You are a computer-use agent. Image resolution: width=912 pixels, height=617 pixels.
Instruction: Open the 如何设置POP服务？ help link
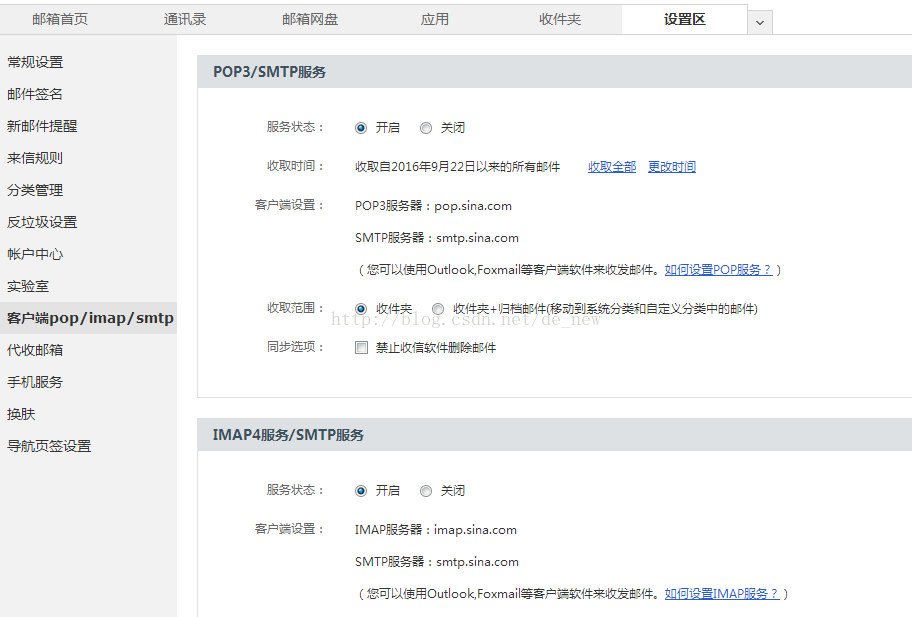pyautogui.click(x=718, y=270)
